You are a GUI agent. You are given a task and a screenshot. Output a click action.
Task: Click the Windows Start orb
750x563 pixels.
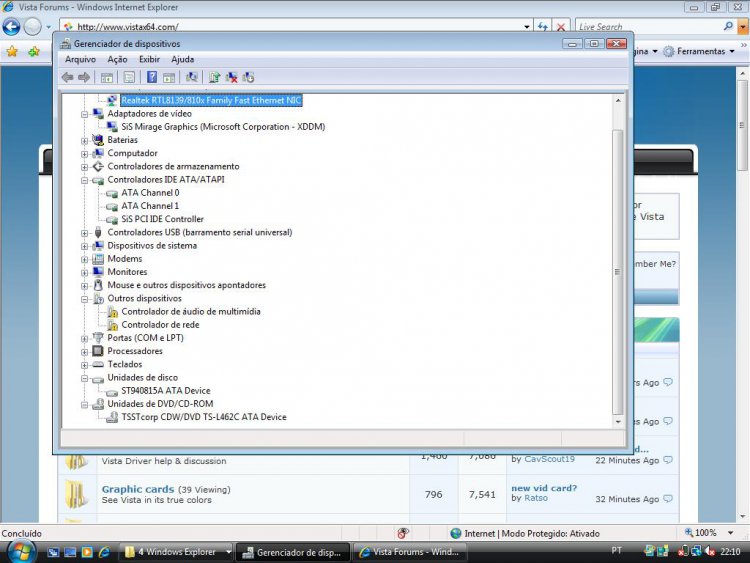tap(20, 552)
